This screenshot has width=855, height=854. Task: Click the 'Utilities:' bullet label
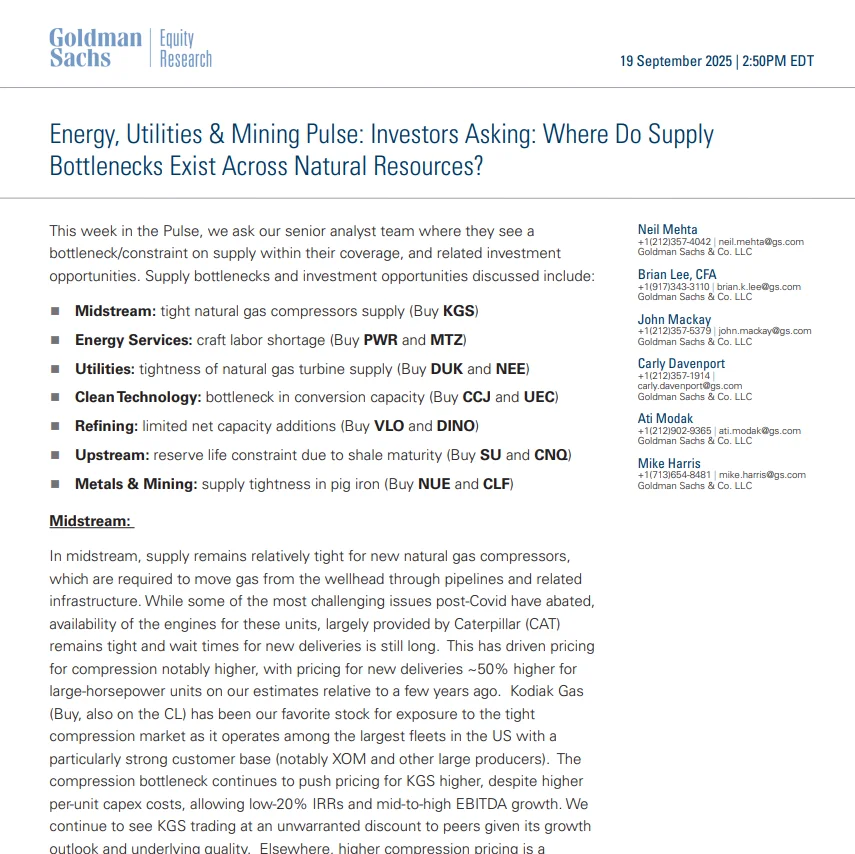[x=105, y=369]
